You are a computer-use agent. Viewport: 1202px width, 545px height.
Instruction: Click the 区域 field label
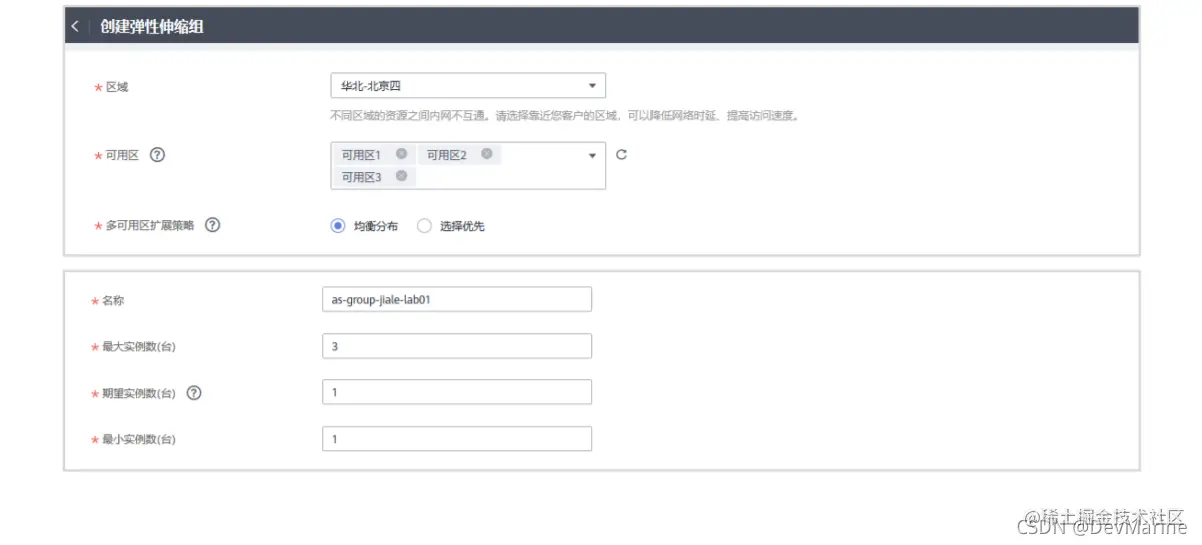pos(117,87)
